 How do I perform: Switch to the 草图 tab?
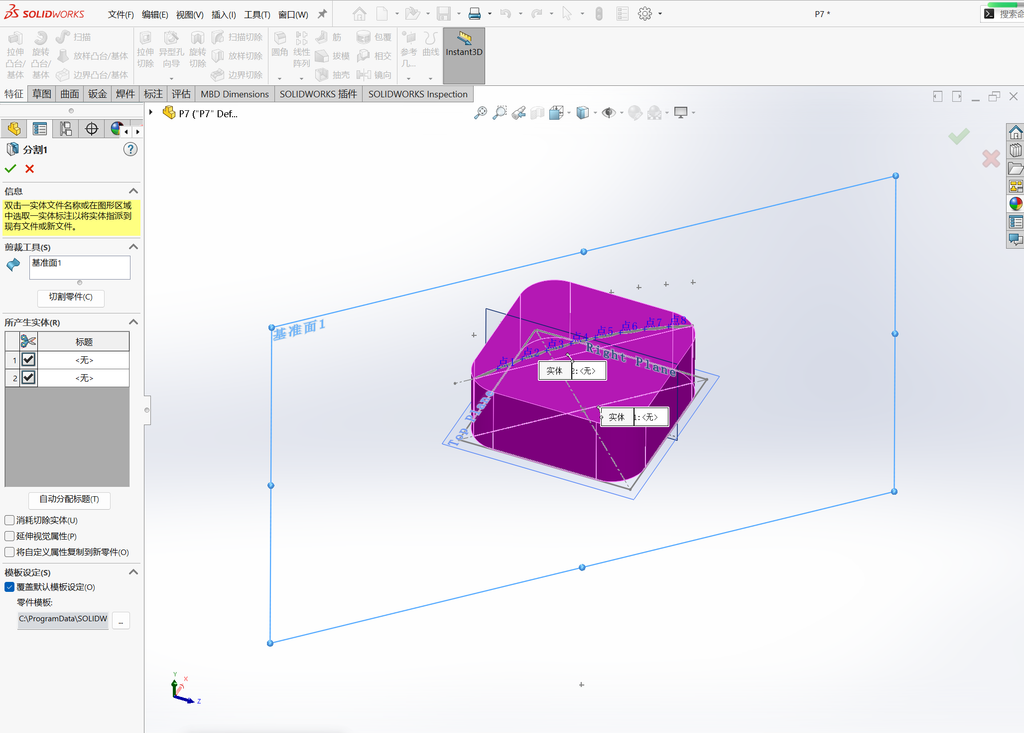pos(42,94)
